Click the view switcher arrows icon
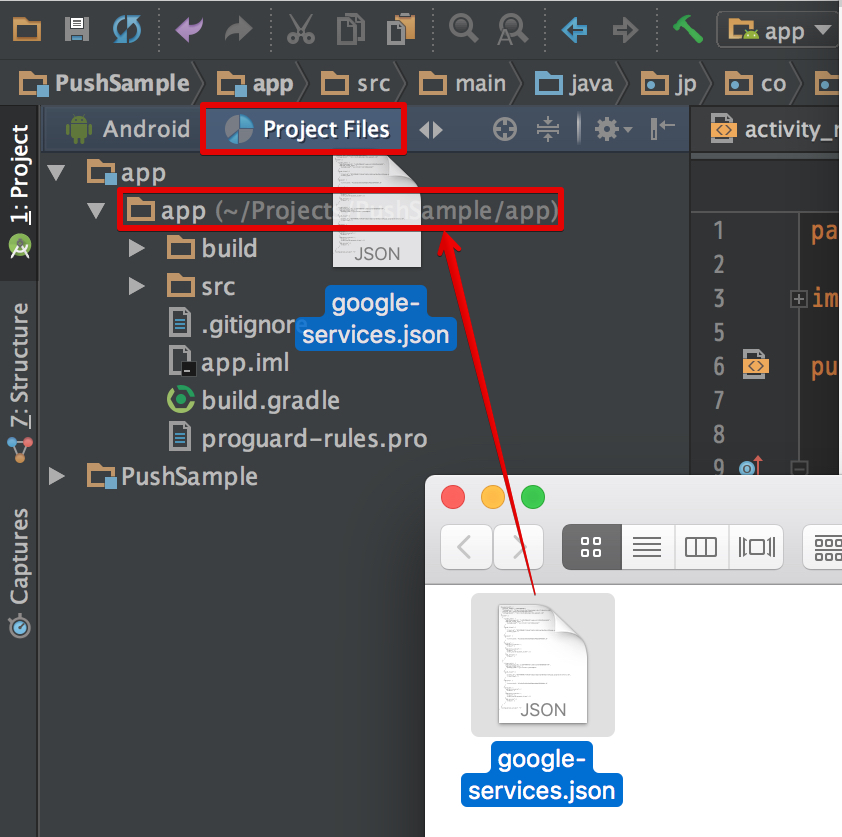 tap(431, 130)
